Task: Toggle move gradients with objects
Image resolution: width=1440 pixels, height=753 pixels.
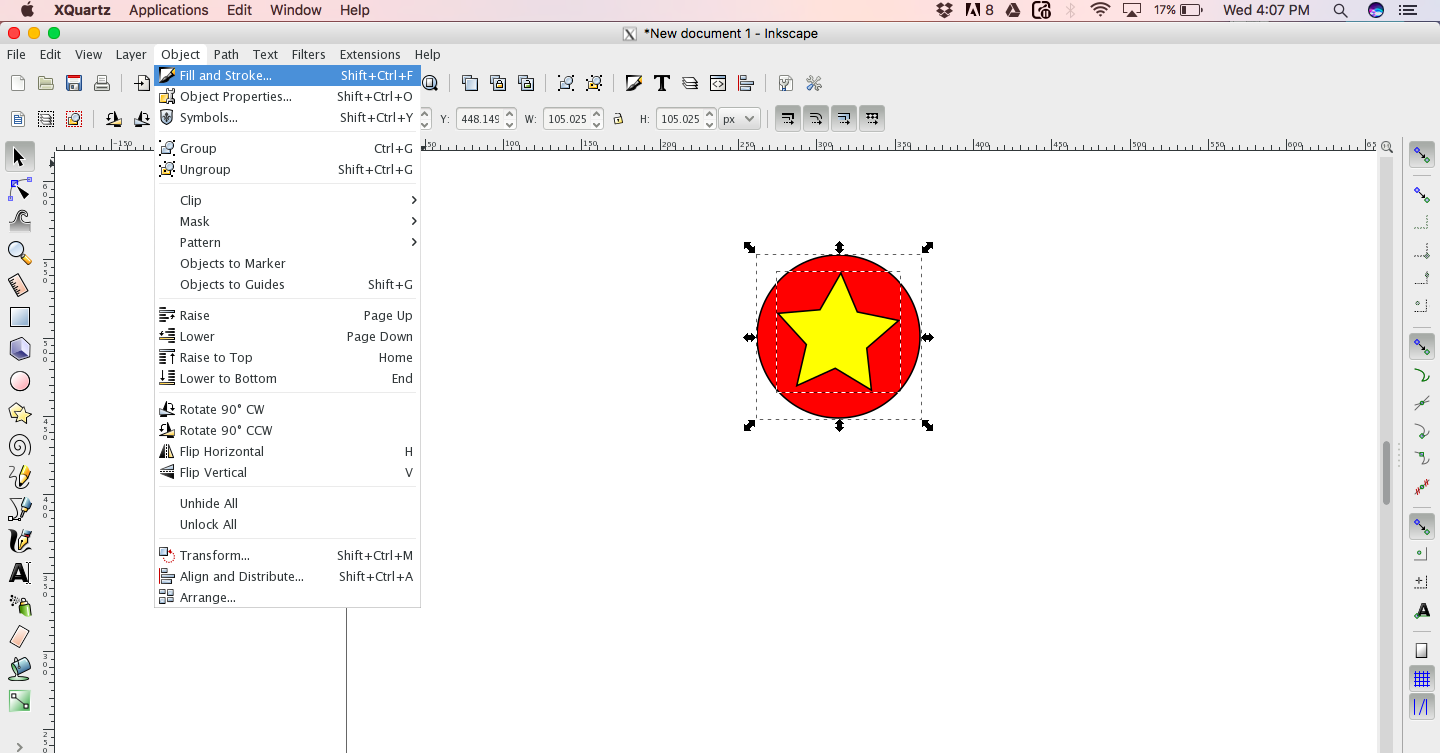Action: pyautogui.click(x=844, y=119)
